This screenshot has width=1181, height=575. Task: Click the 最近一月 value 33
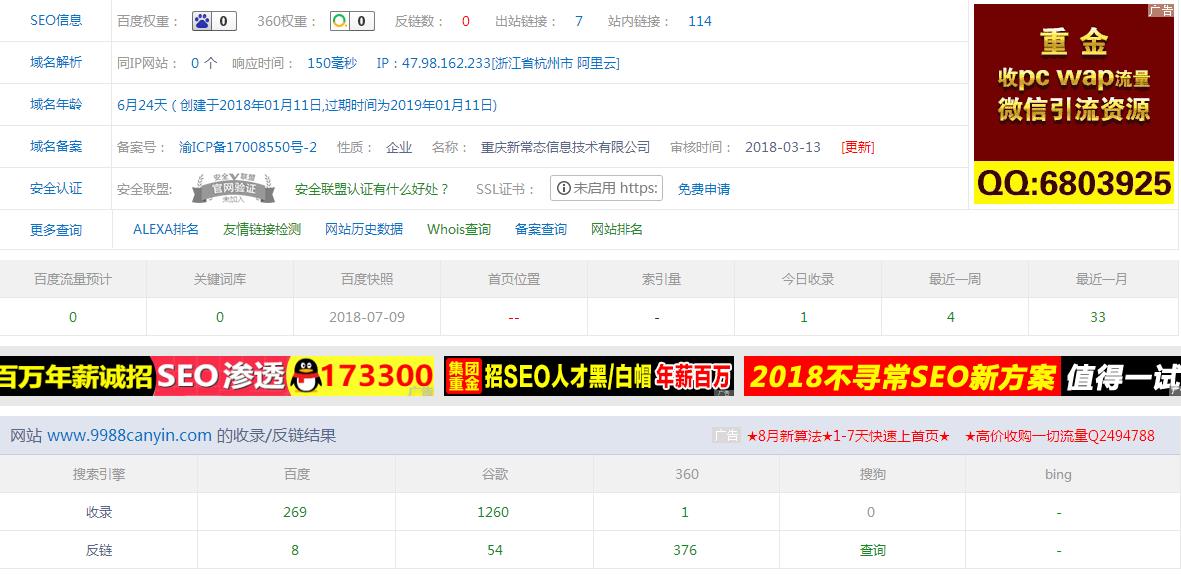tap(1098, 317)
